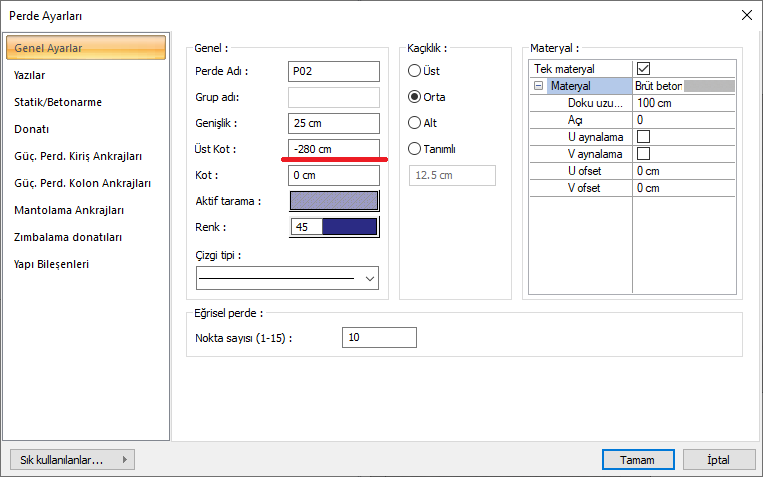Viewport: 767px width, 483px height.
Task: Select the Üst kaçıklık radio button
Action: pos(414,71)
